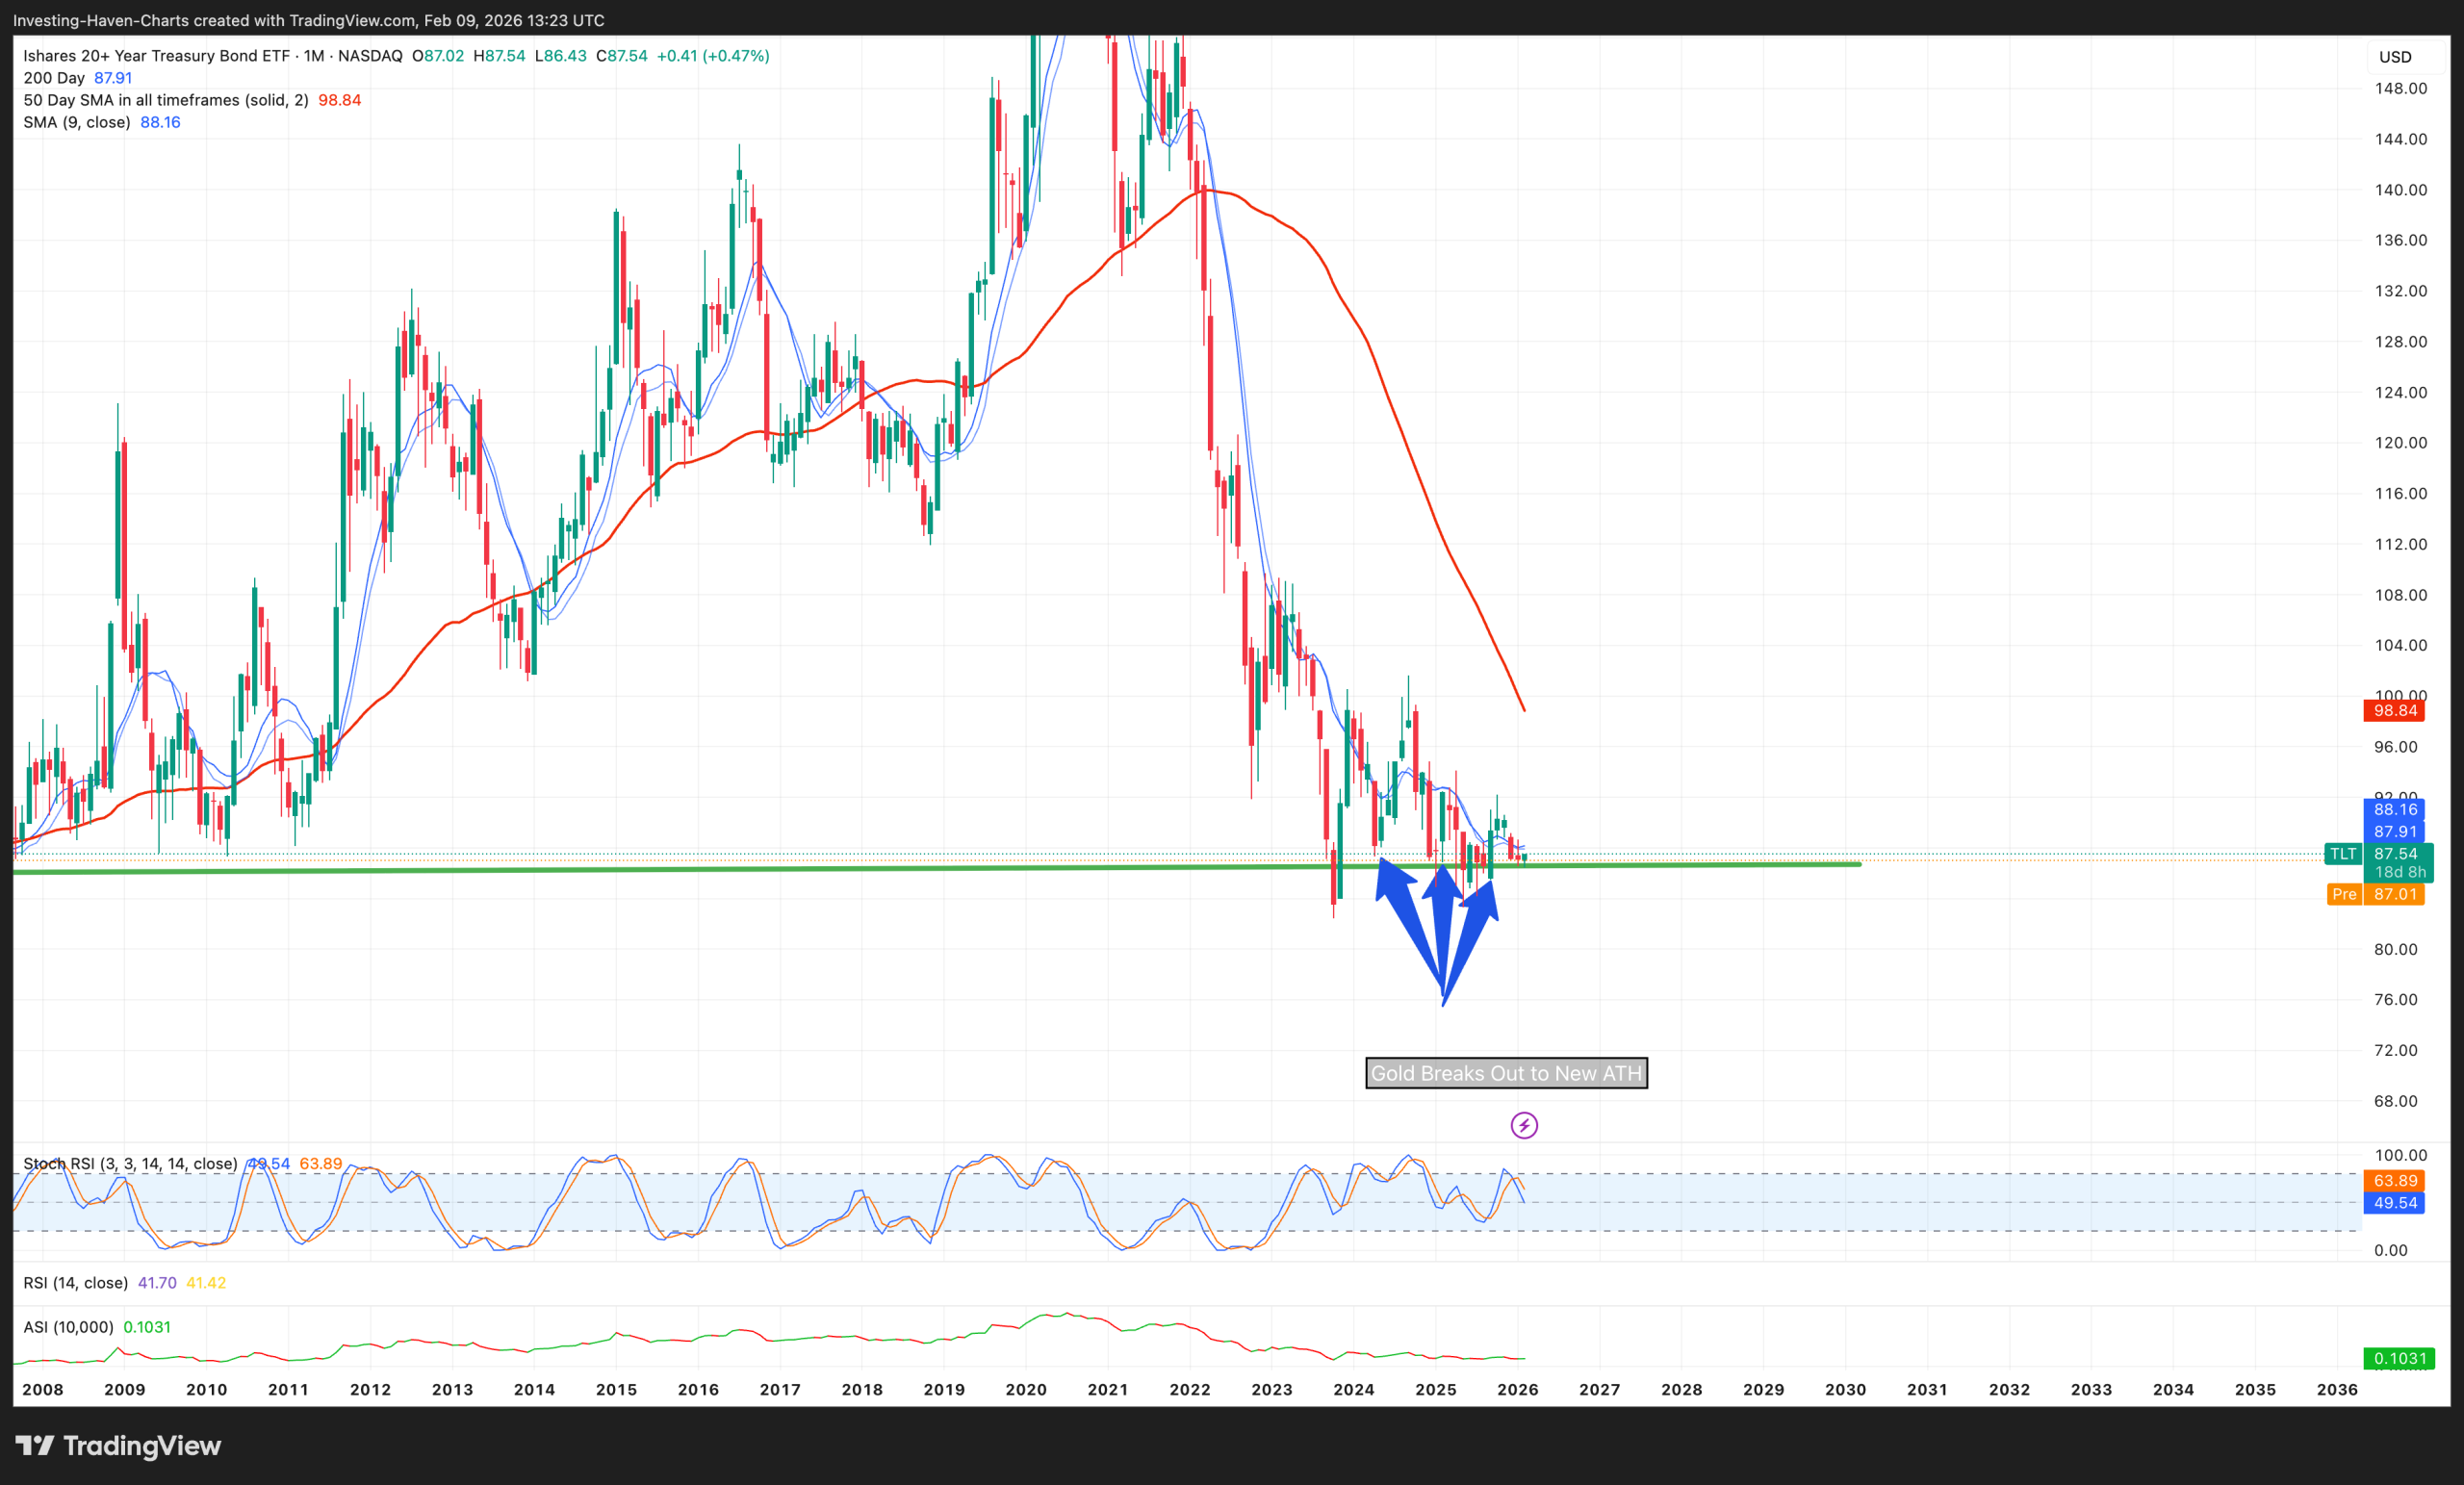Click the green 0.1031 ASI value badge
Viewport: 2464px width, 1485px height.
(x=2399, y=1358)
